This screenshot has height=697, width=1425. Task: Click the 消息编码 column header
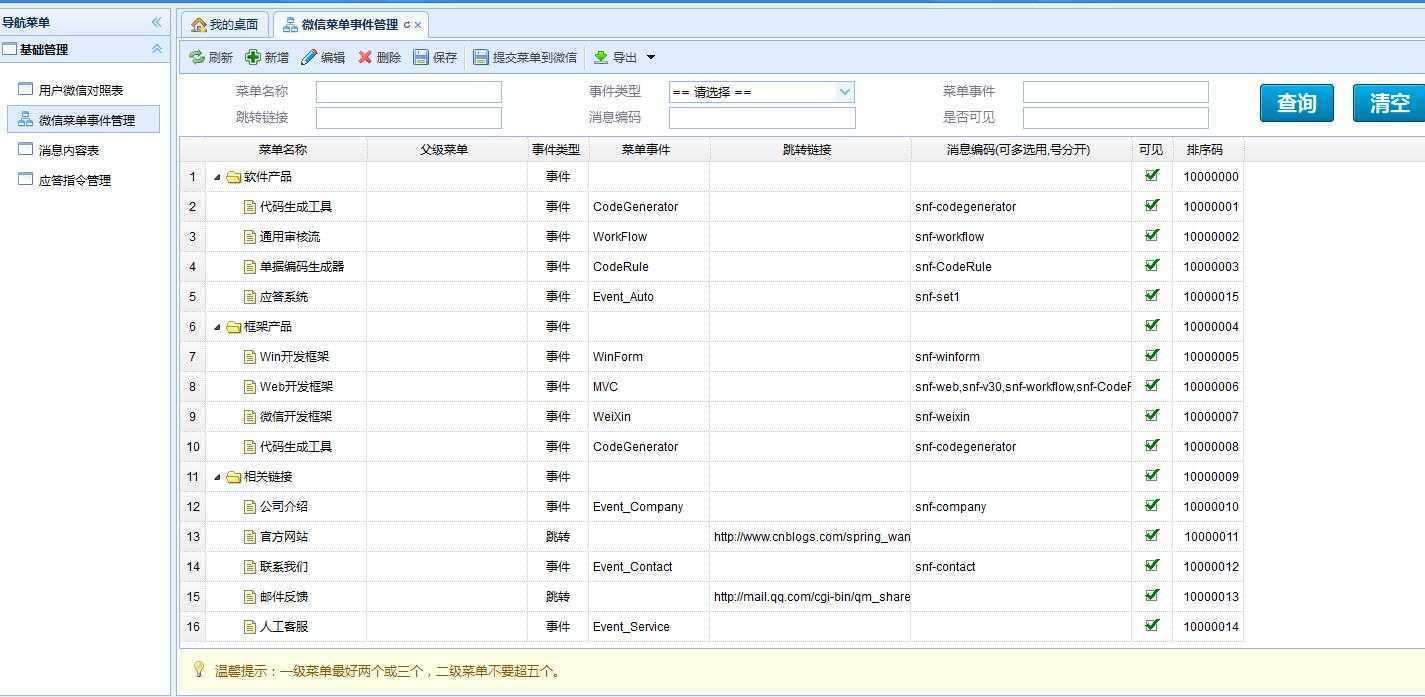coord(1019,150)
